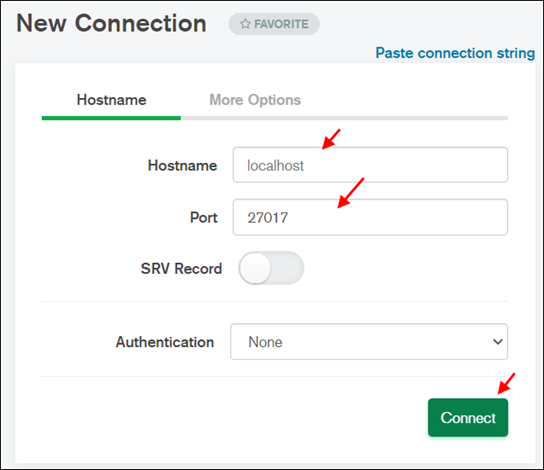Open the Authentication dropdown
This screenshot has width=544, height=470.
point(369,342)
